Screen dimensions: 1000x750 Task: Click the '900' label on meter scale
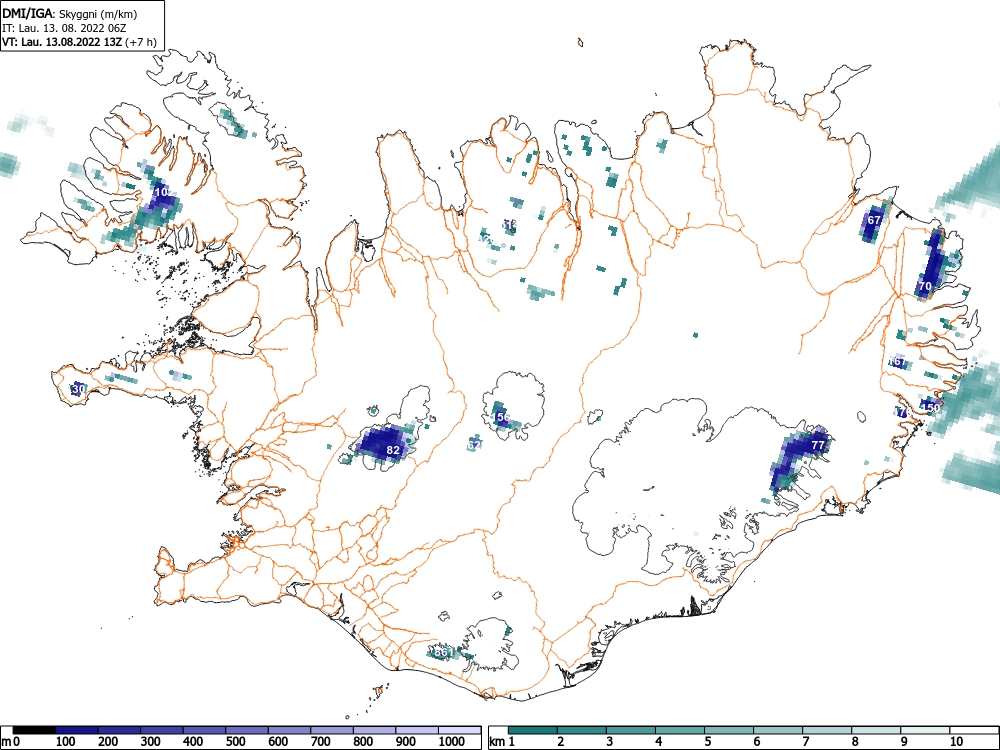(406, 742)
